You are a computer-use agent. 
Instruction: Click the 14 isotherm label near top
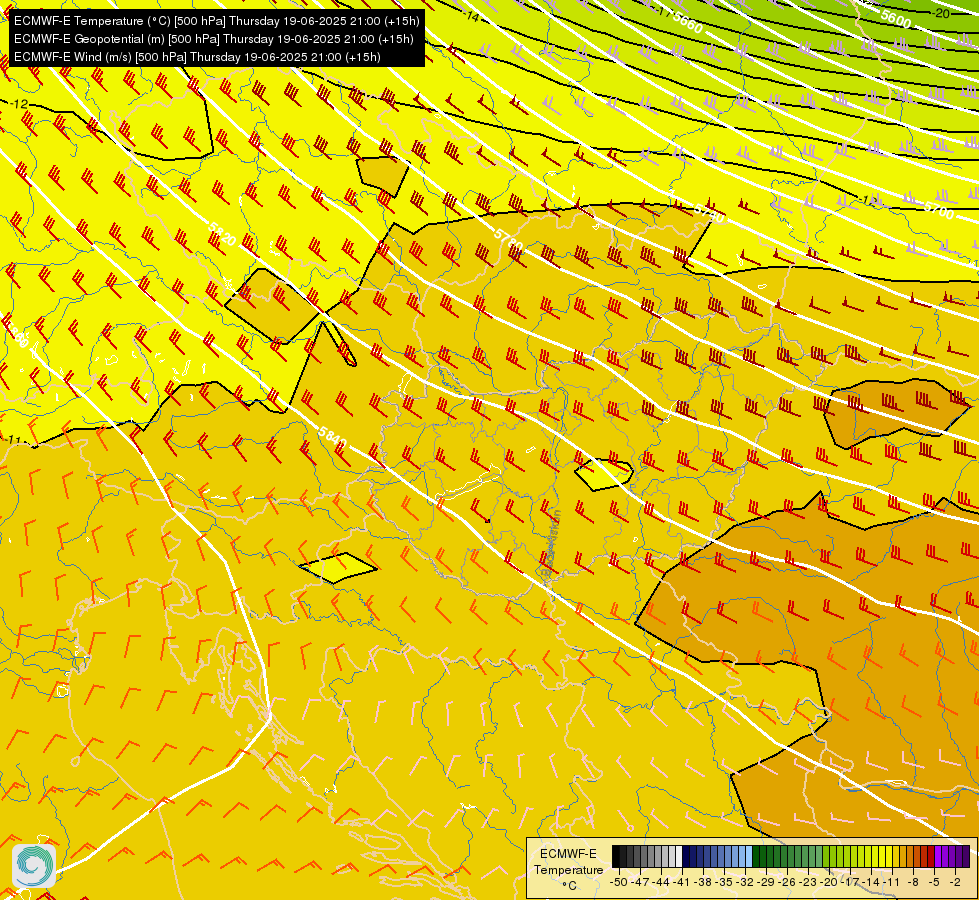473,17
